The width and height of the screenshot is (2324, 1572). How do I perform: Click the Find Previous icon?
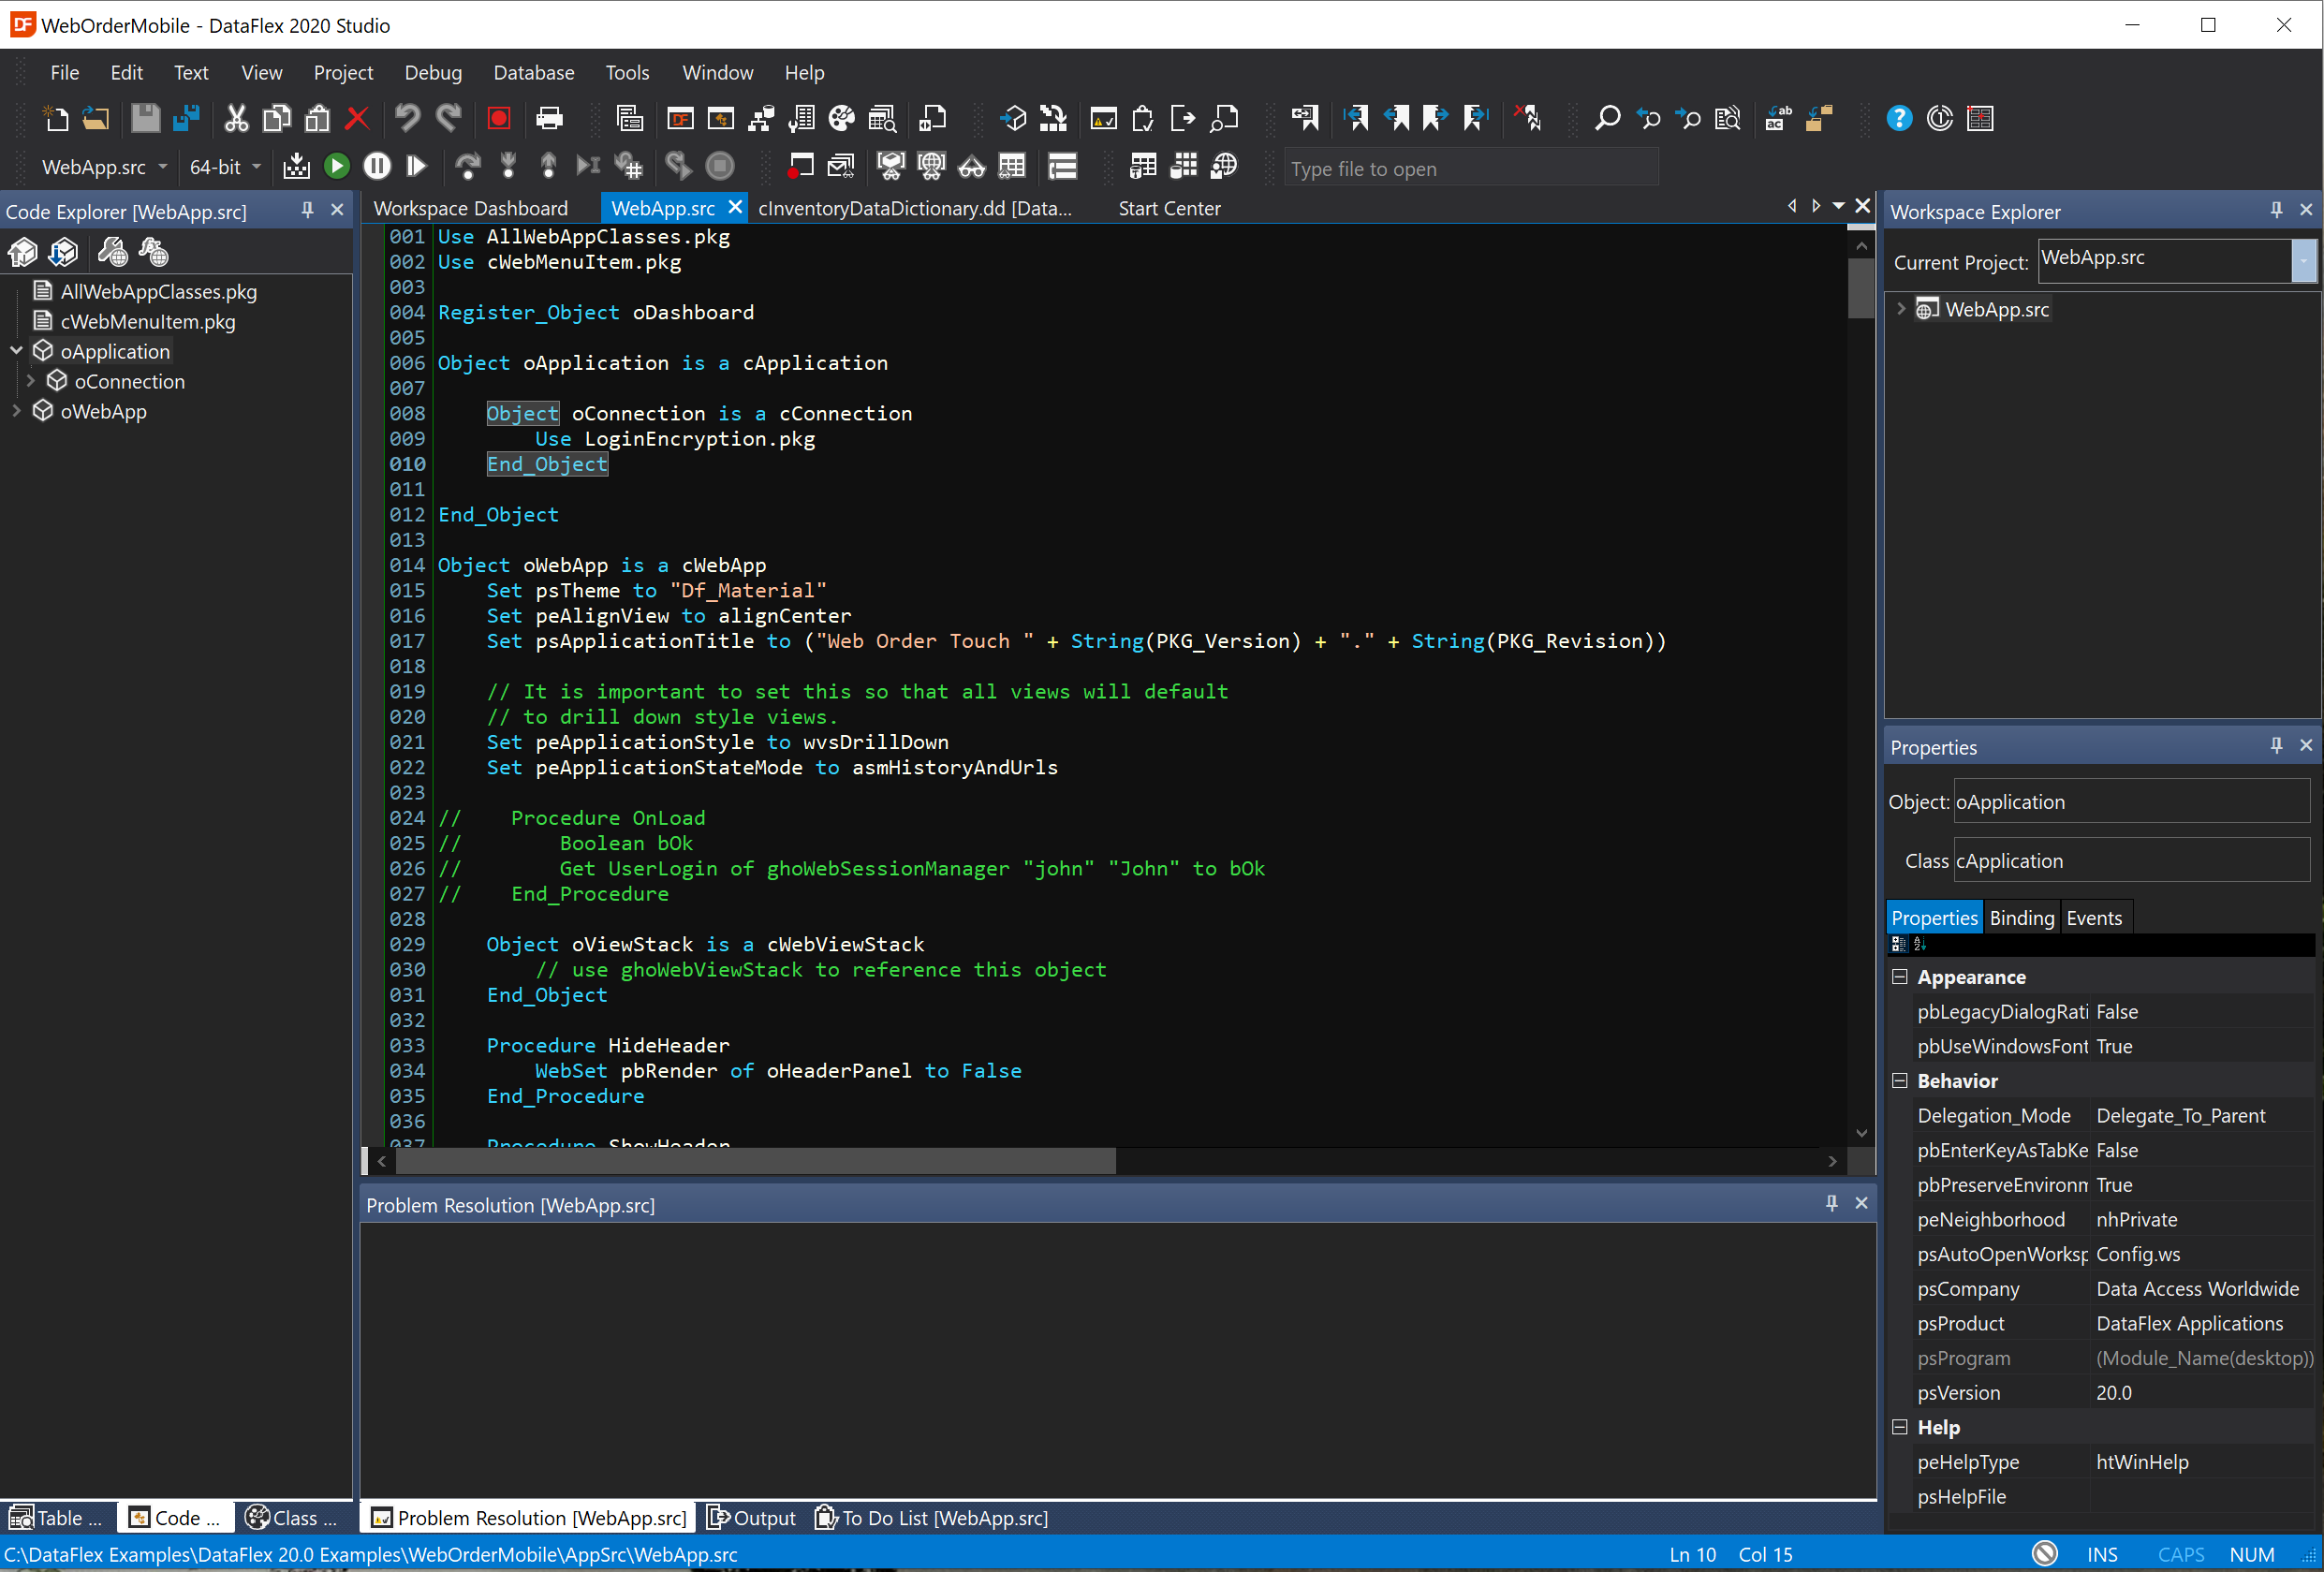pyautogui.click(x=1648, y=119)
